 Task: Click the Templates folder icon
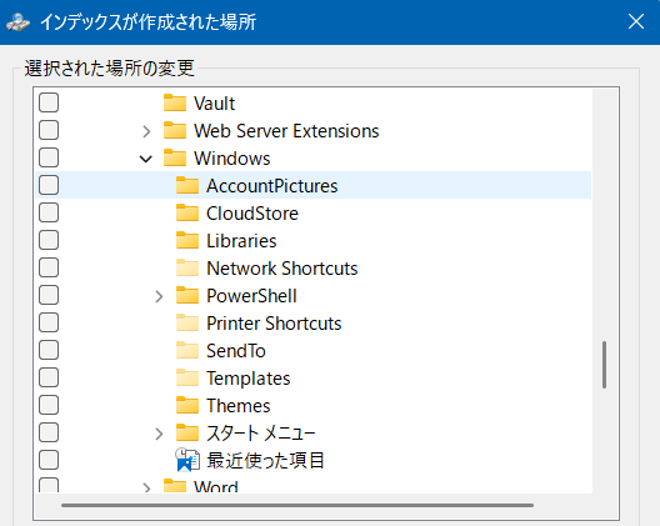[187, 378]
